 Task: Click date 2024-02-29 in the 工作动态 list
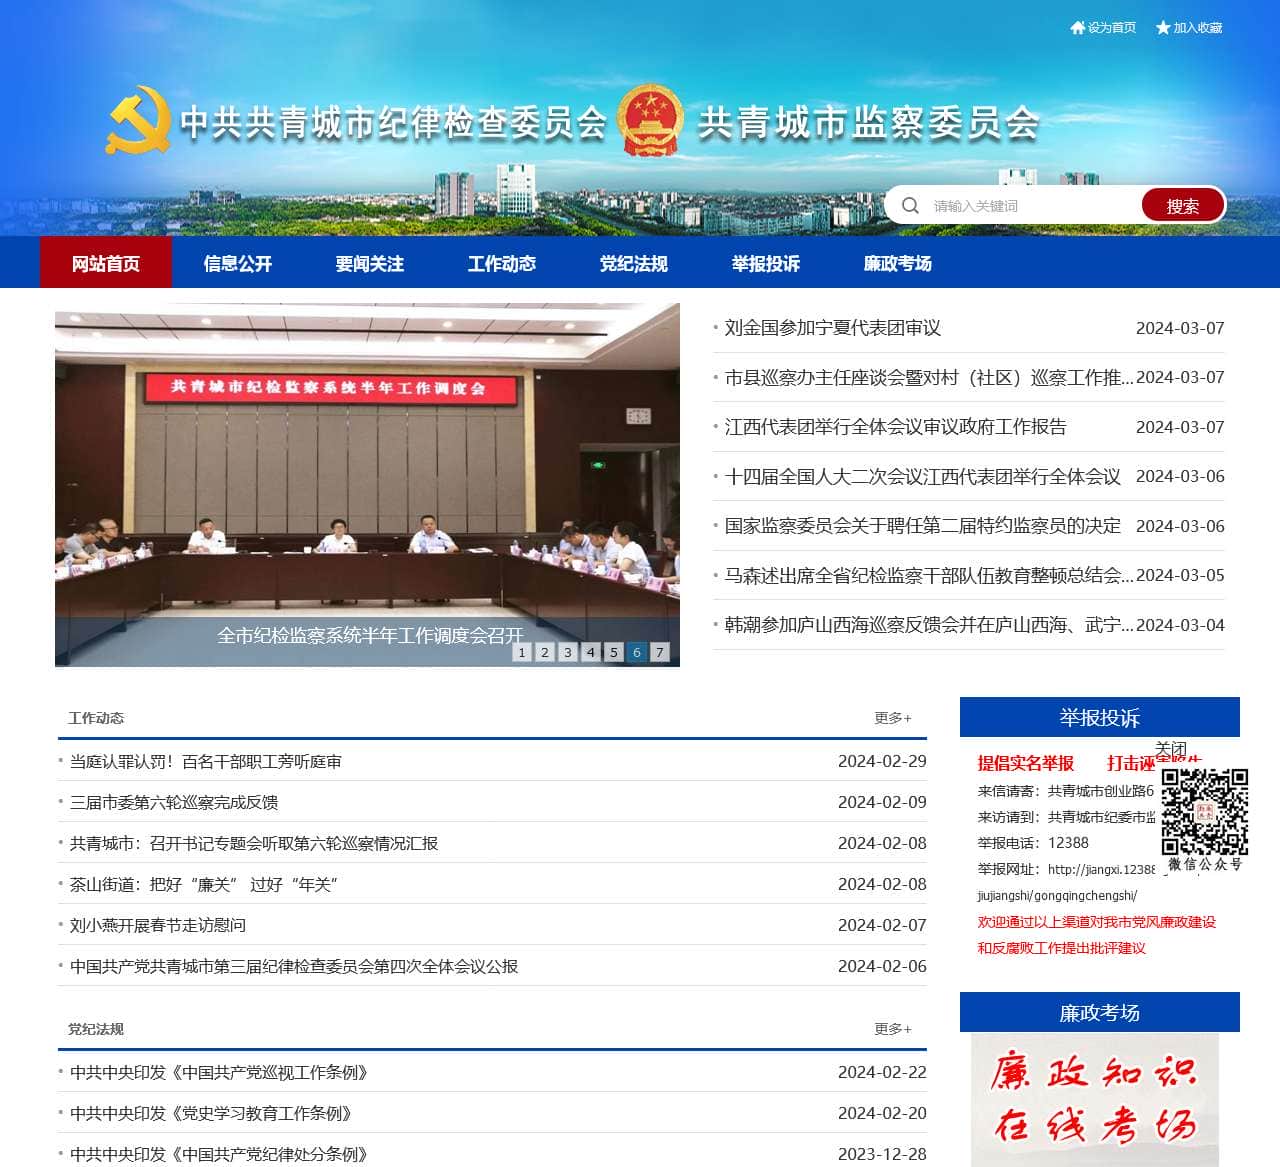[882, 762]
